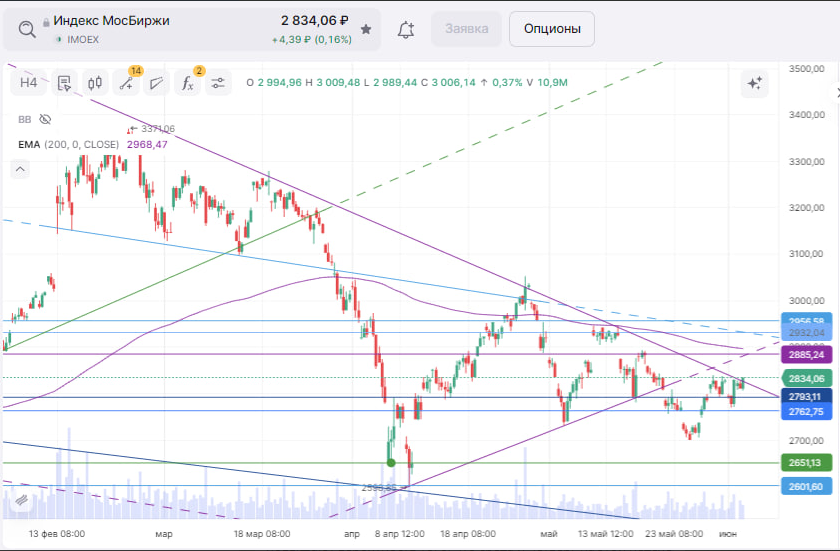Collapse the indicators legend chevron
This screenshot has width=840, height=551.
19,170
